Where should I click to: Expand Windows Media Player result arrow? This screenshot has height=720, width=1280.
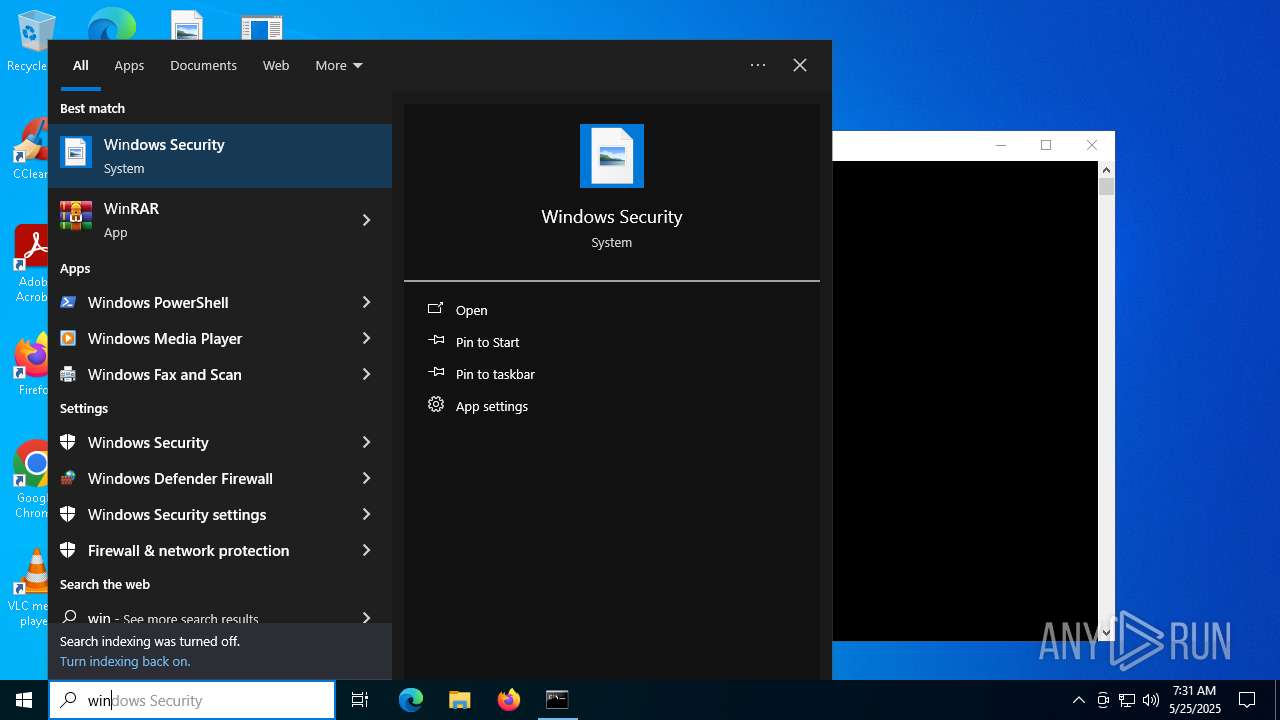click(366, 338)
